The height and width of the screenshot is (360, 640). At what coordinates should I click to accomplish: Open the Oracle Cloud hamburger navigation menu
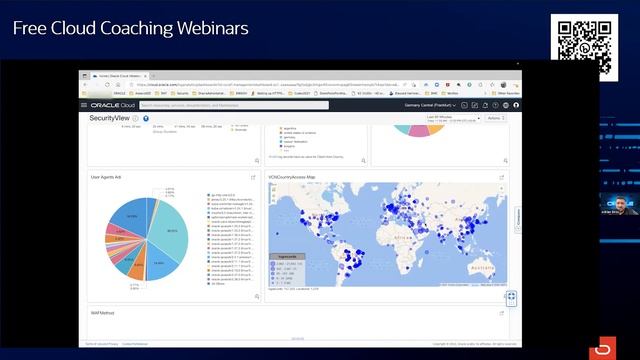coord(84,105)
